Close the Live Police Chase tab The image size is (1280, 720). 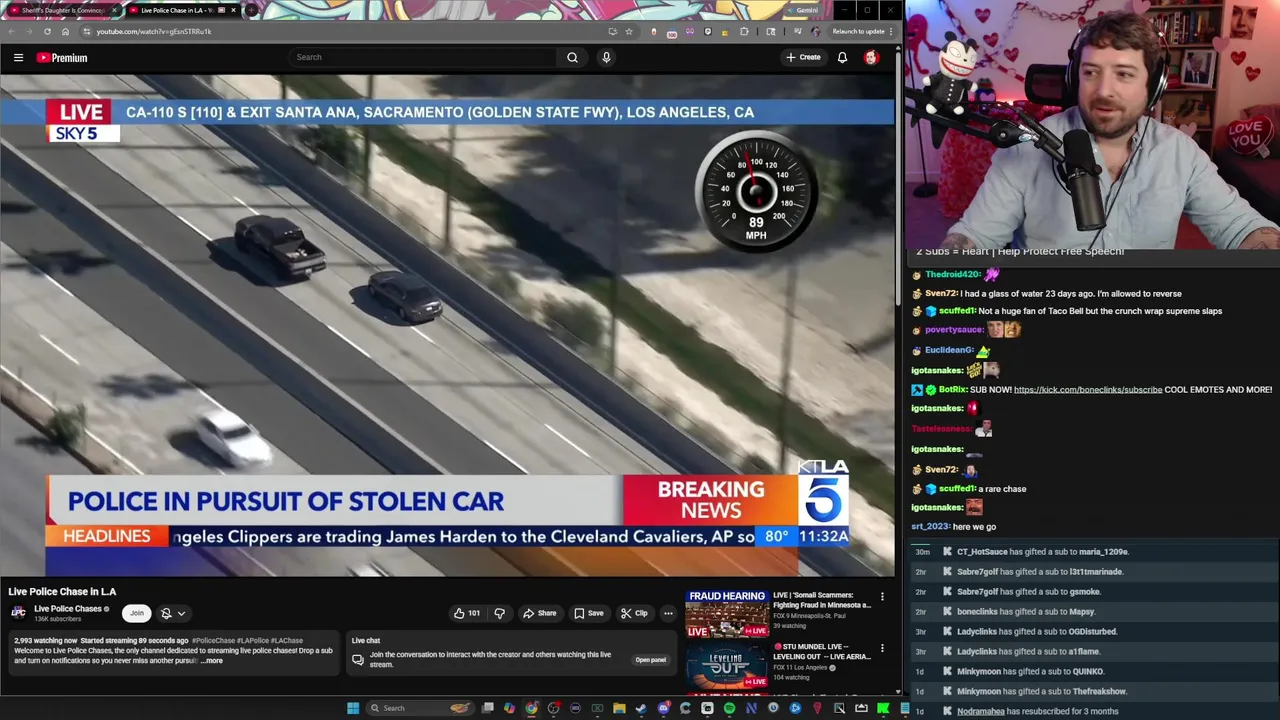pos(233,10)
